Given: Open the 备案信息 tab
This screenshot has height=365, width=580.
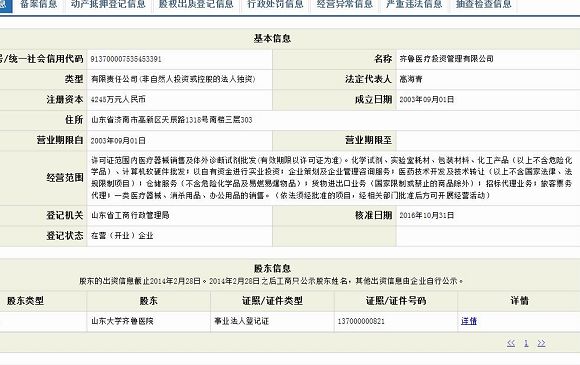Looking at the screenshot, I should pos(39,4).
